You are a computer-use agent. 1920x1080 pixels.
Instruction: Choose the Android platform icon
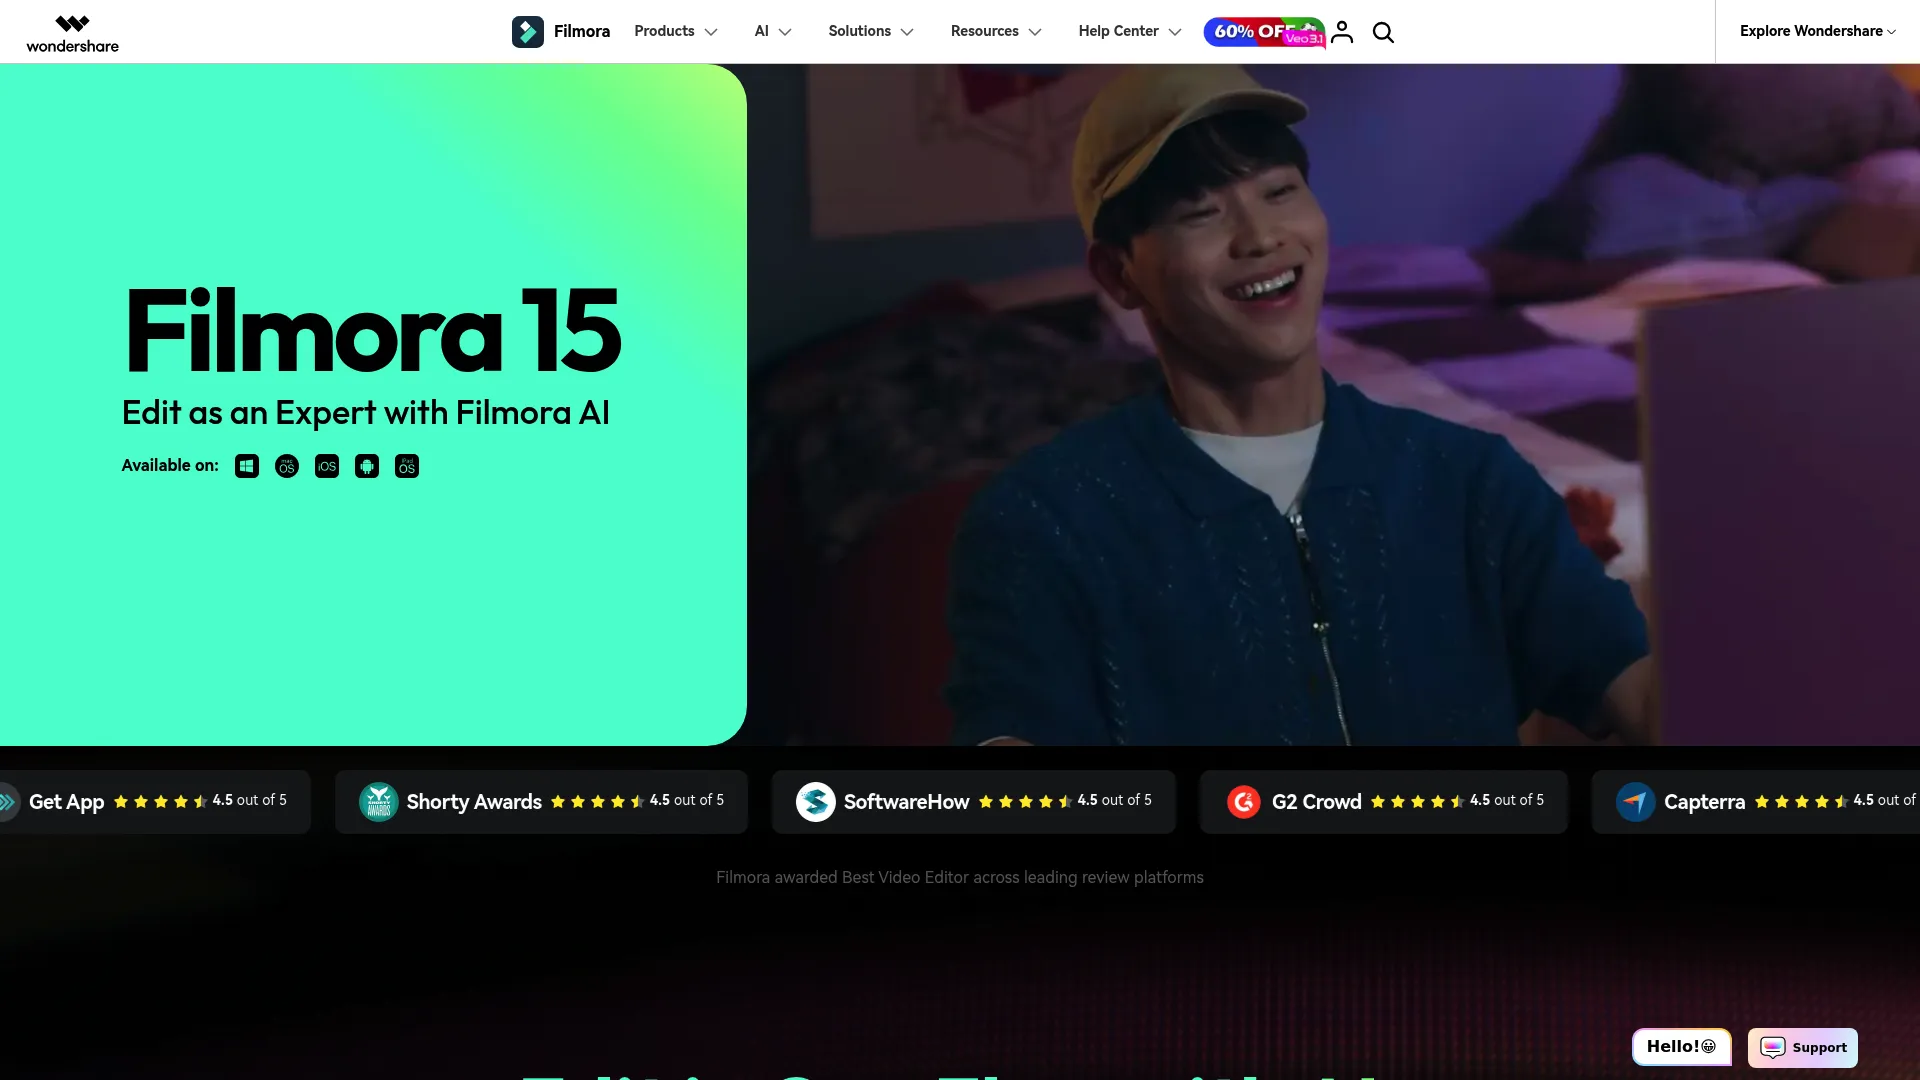tap(367, 466)
